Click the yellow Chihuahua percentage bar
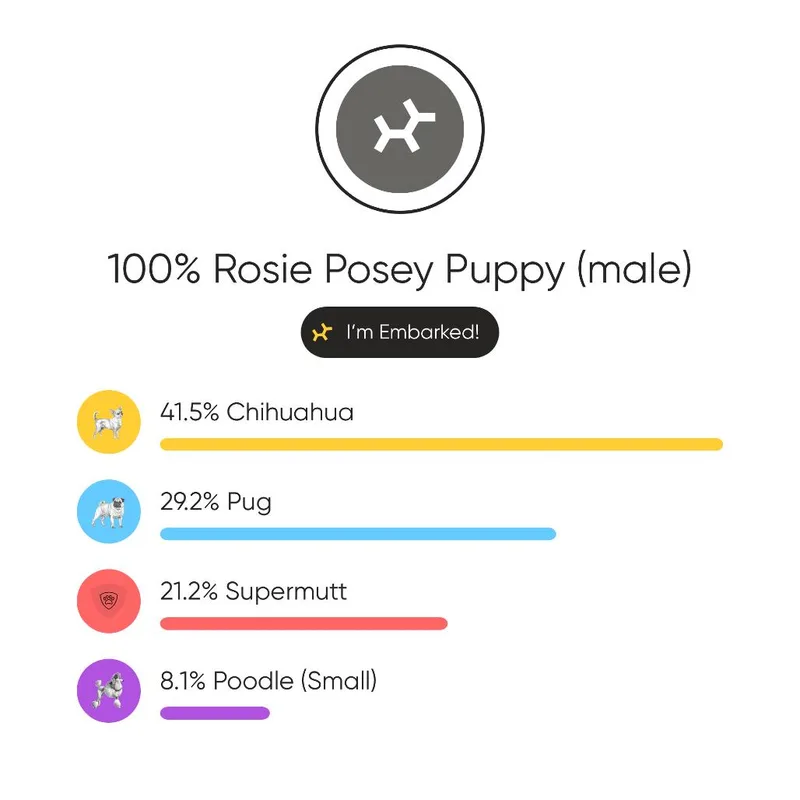Image resolution: width=800 pixels, height=800 pixels. pos(441,444)
